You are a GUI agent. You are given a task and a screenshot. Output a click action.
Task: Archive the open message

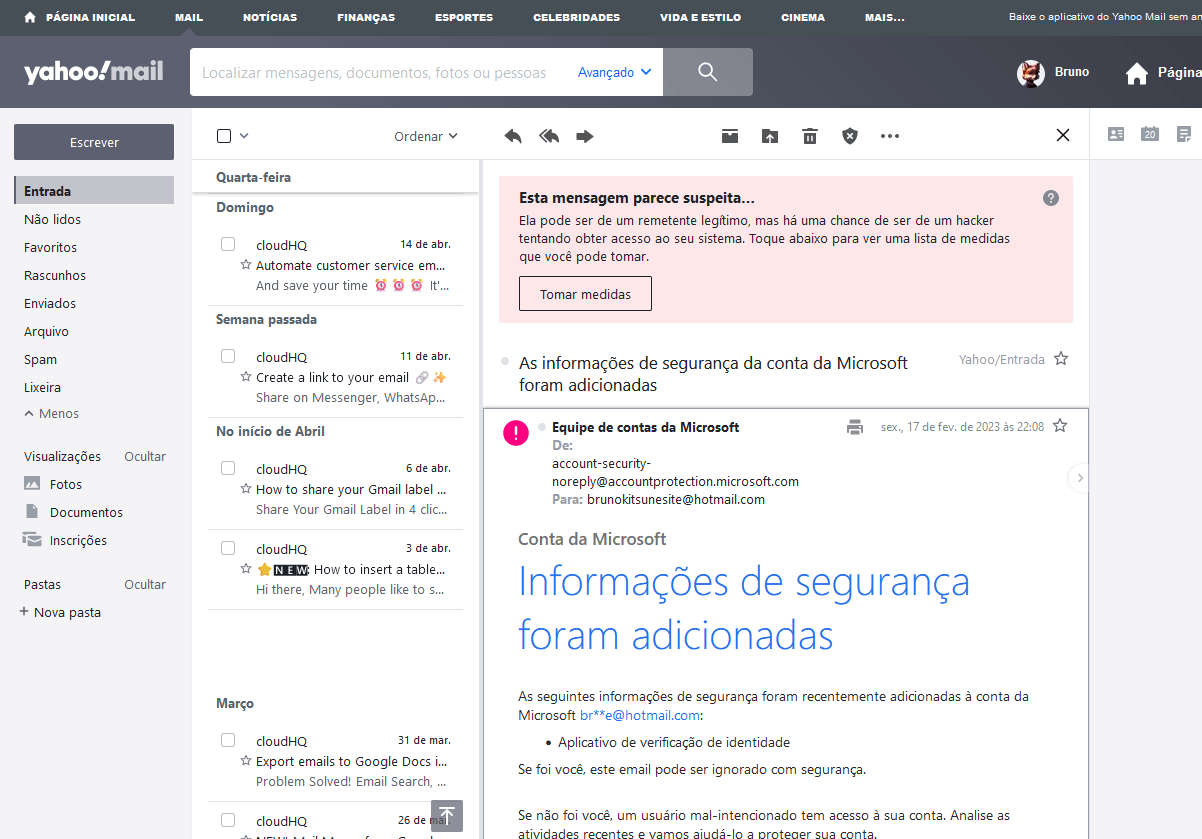pos(730,136)
